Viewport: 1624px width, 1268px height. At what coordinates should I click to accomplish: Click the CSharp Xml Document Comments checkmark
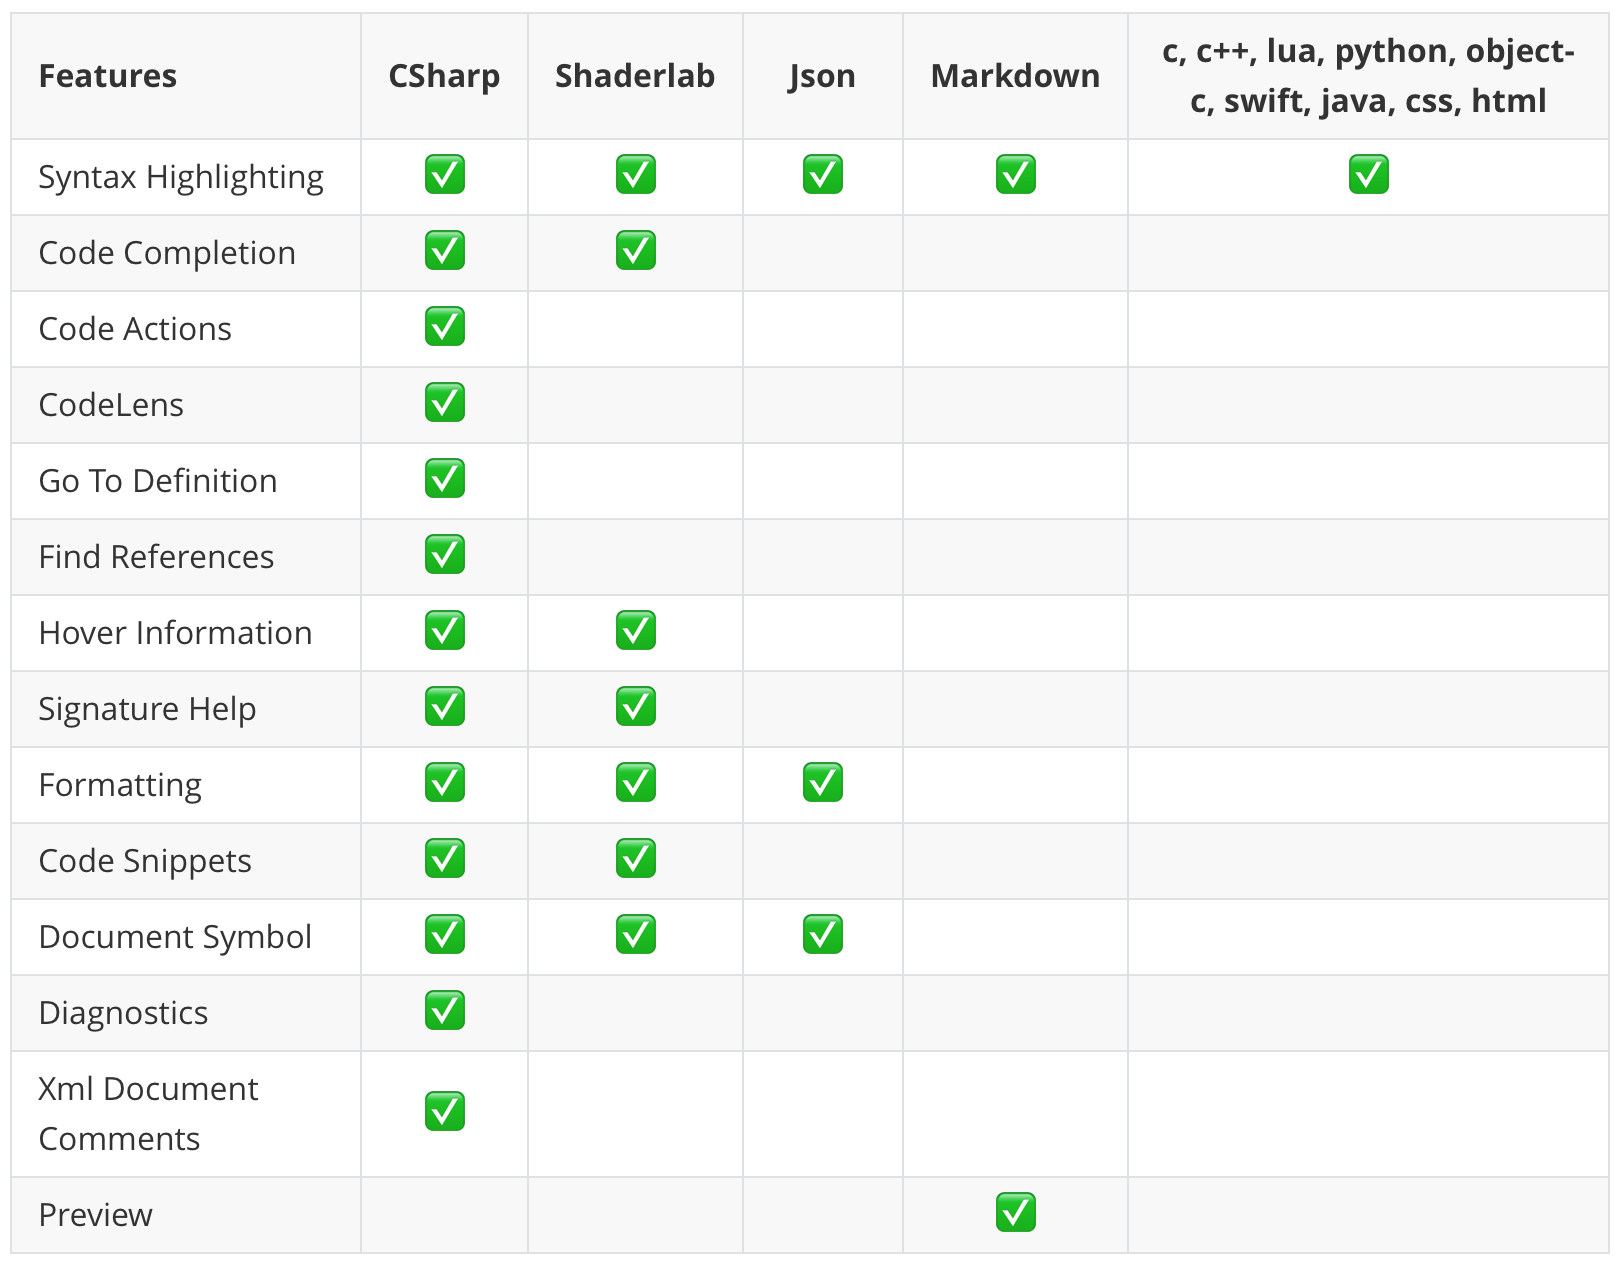click(x=444, y=1112)
